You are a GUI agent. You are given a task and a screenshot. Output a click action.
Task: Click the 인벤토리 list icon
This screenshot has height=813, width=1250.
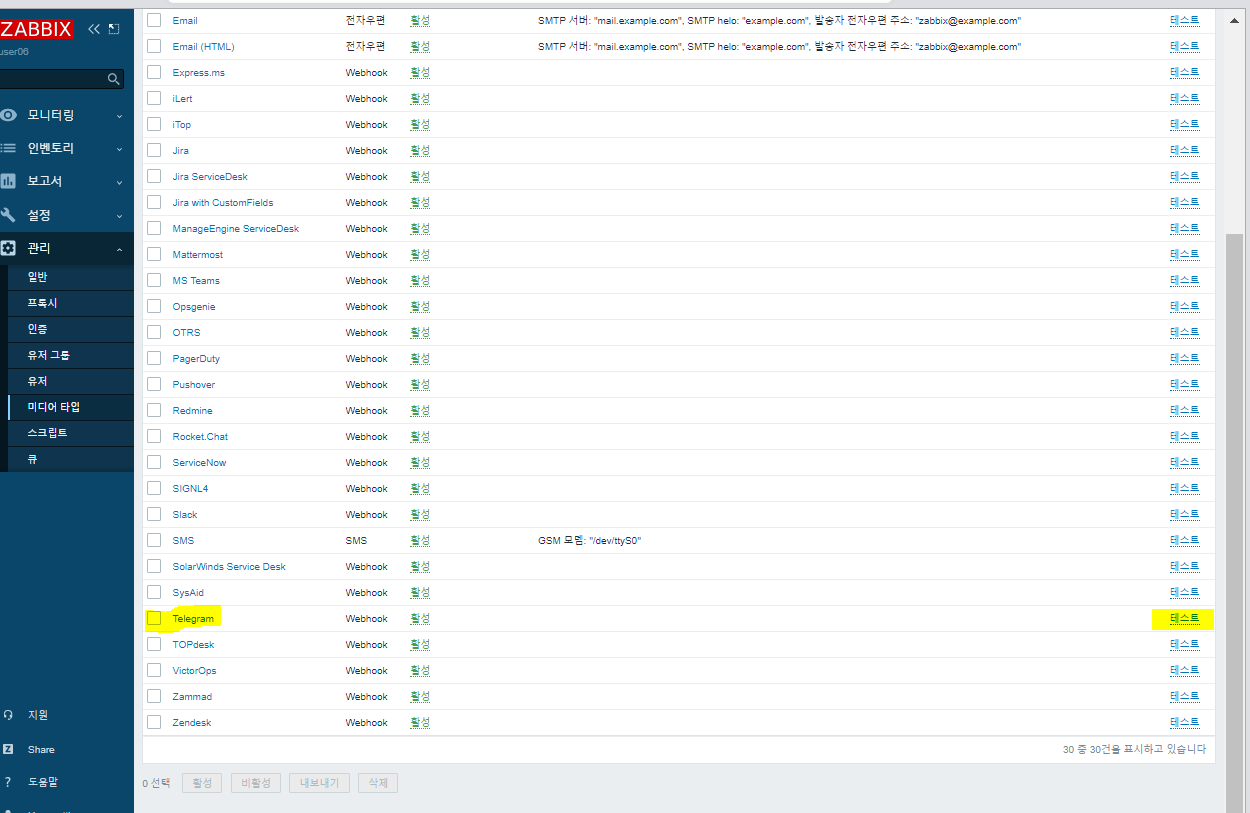(8, 148)
